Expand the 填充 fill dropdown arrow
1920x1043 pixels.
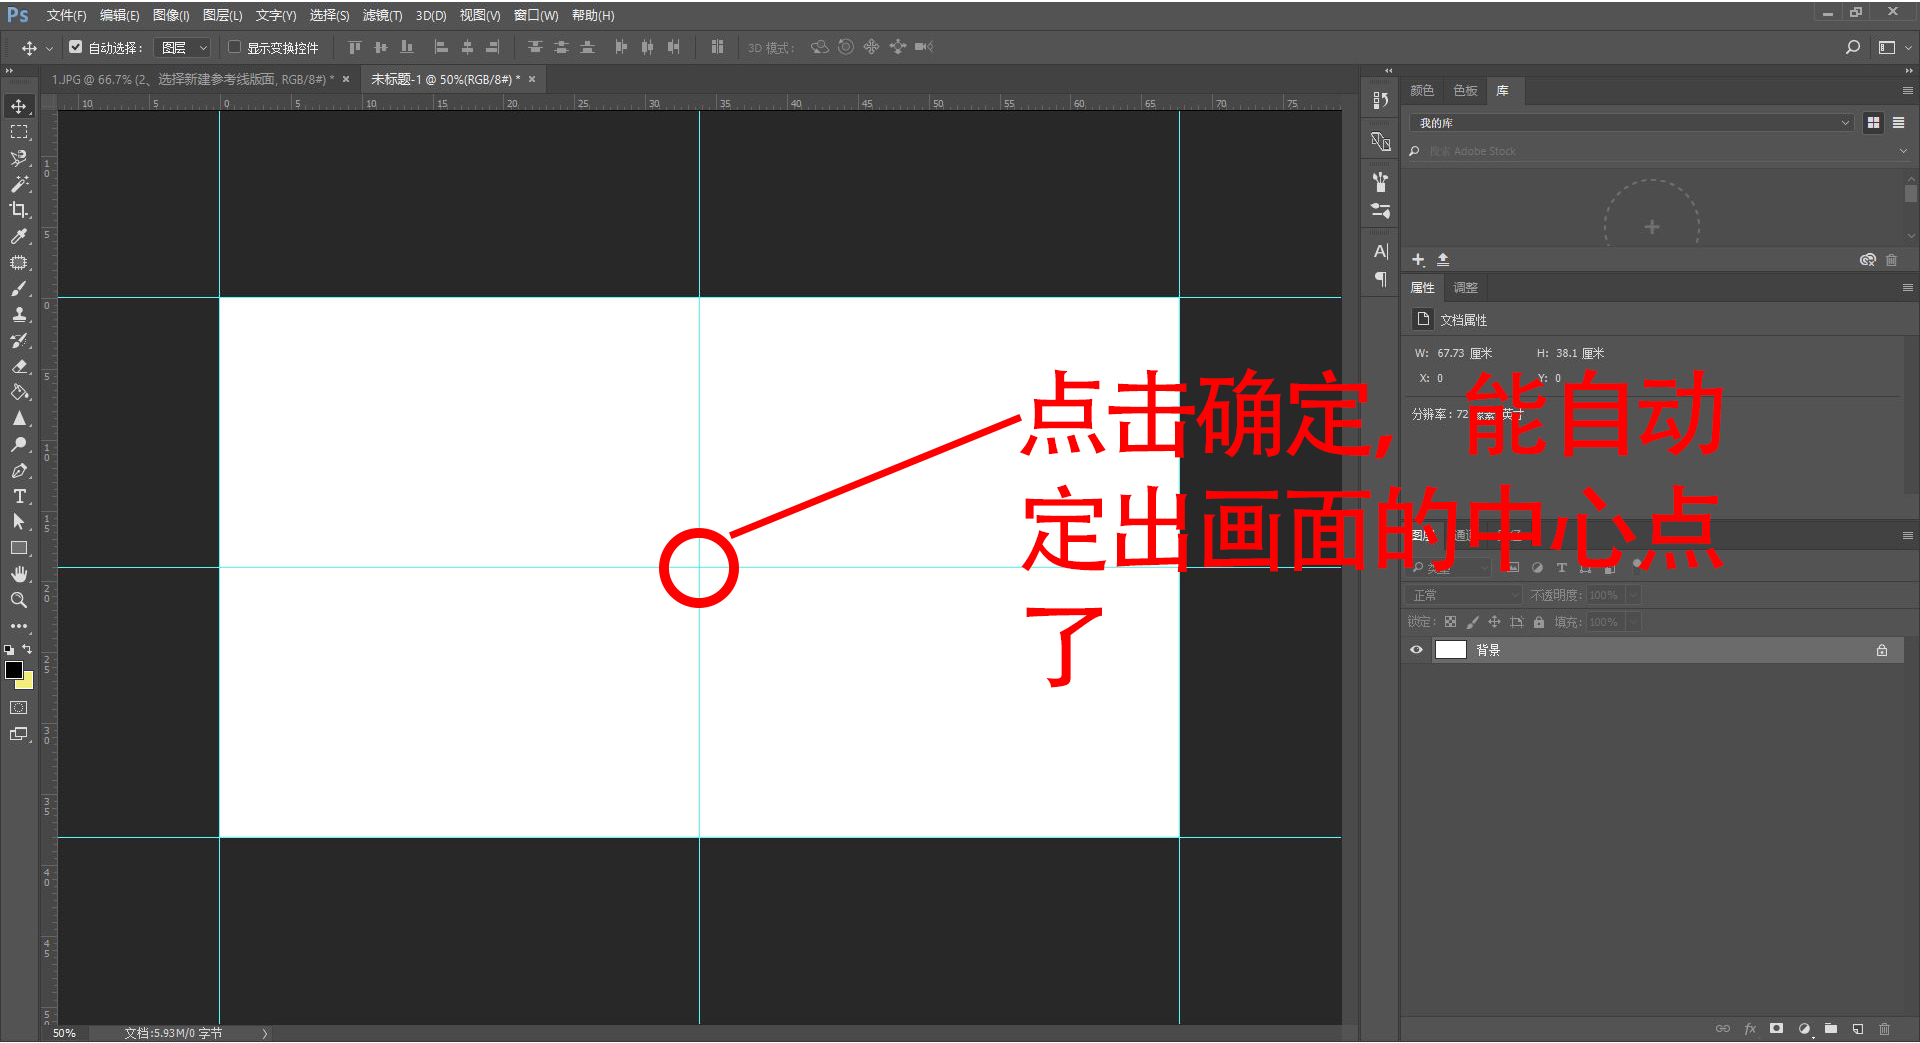1633,622
